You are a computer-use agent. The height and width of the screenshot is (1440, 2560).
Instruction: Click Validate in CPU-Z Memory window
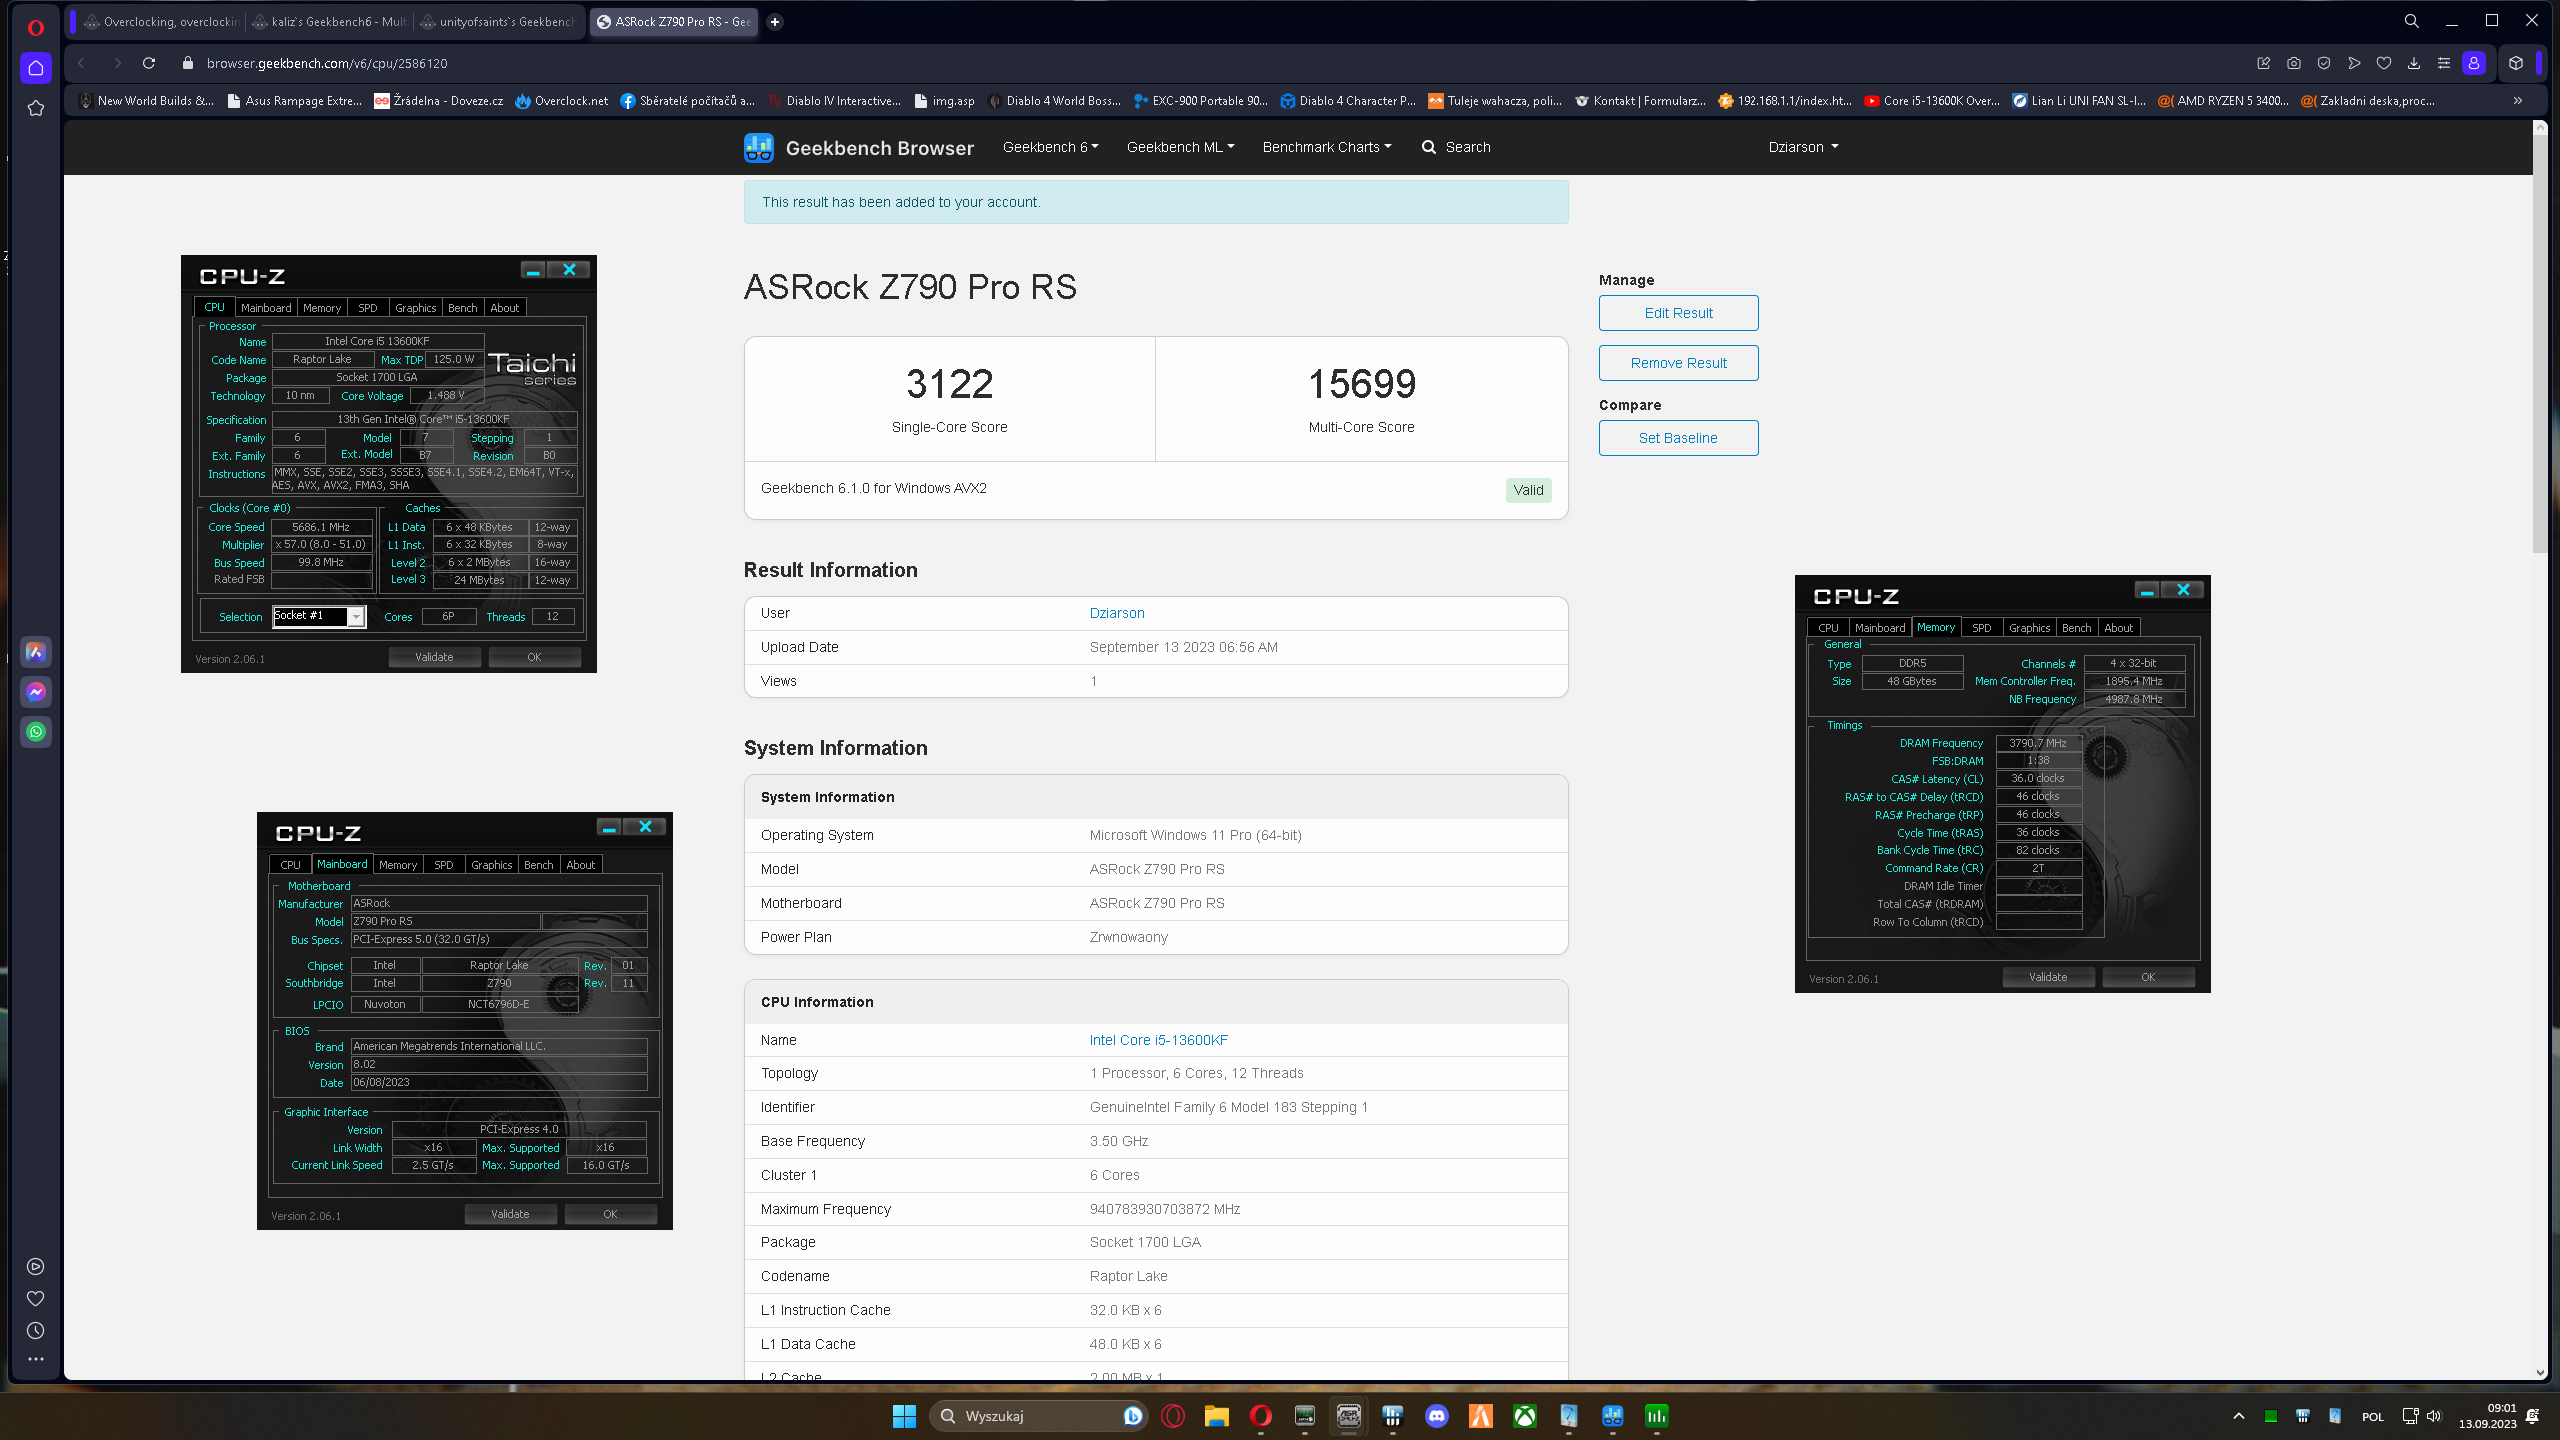[2048, 977]
